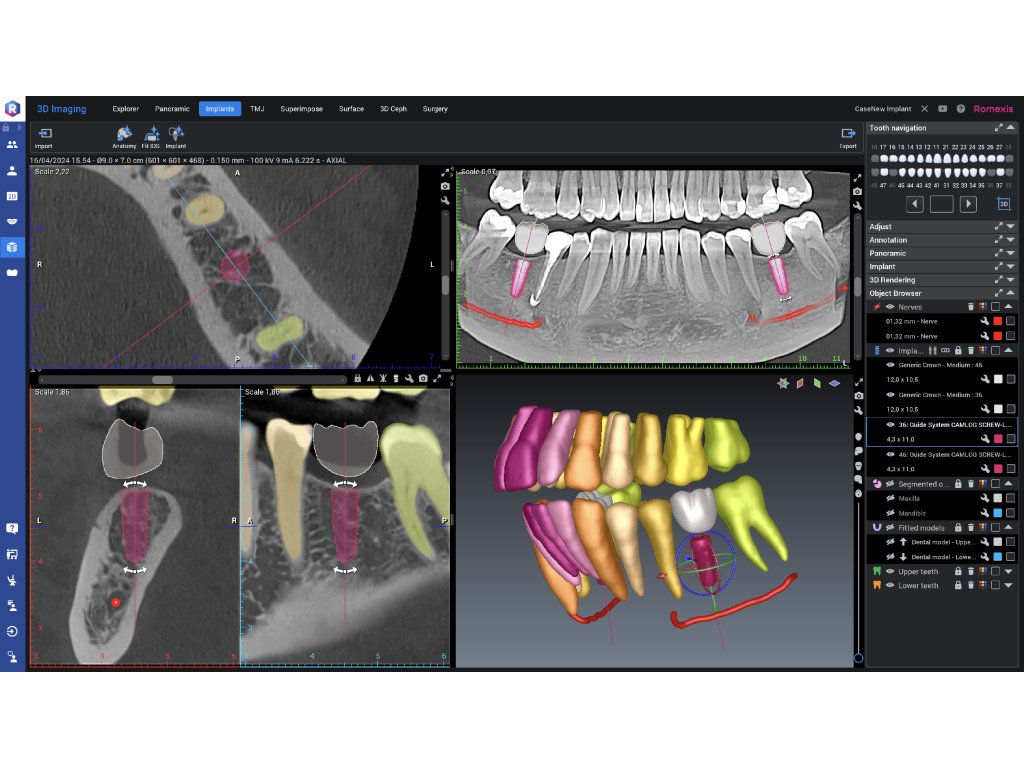Expand the Adjust panel

click(1010, 227)
